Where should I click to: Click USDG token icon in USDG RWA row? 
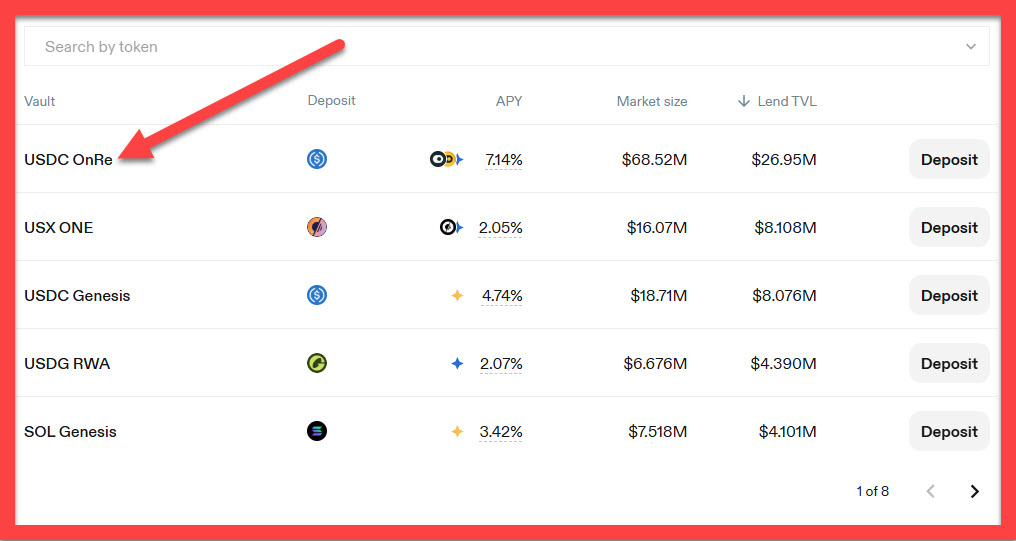[x=317, y=363]
